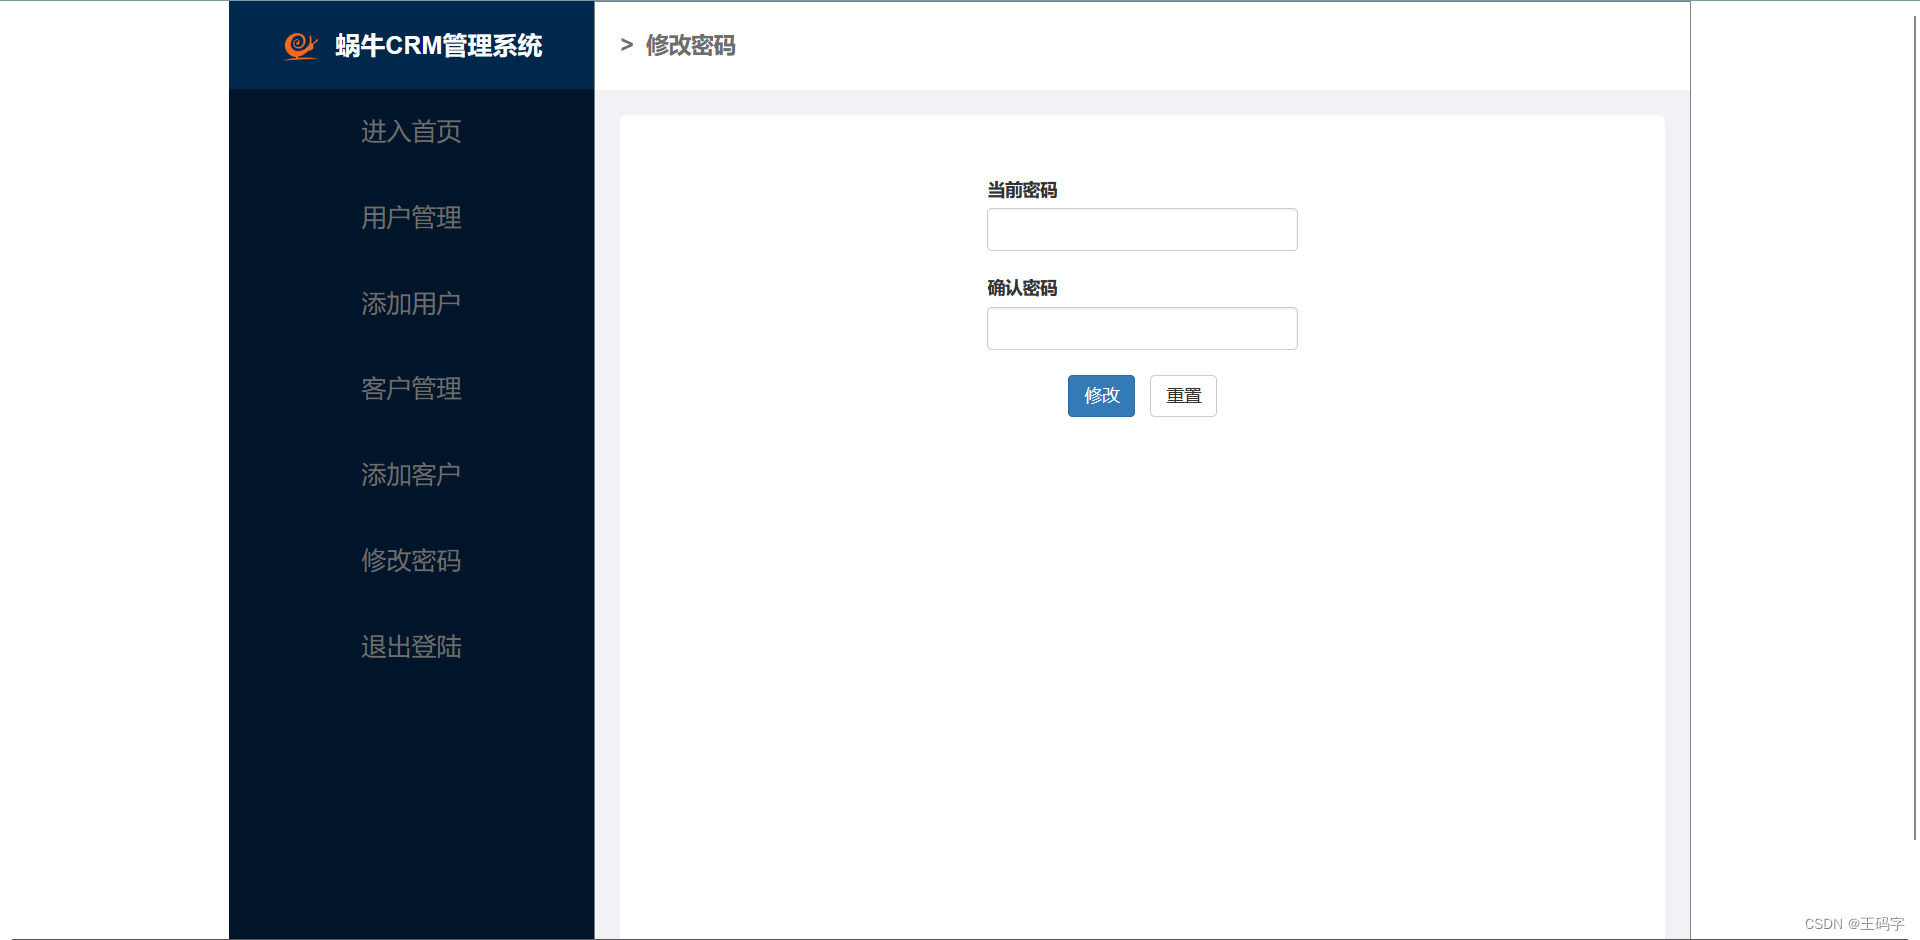
Task: Click the blue 修改 button
Action: pyautogui.click(x=1101, y=396)
